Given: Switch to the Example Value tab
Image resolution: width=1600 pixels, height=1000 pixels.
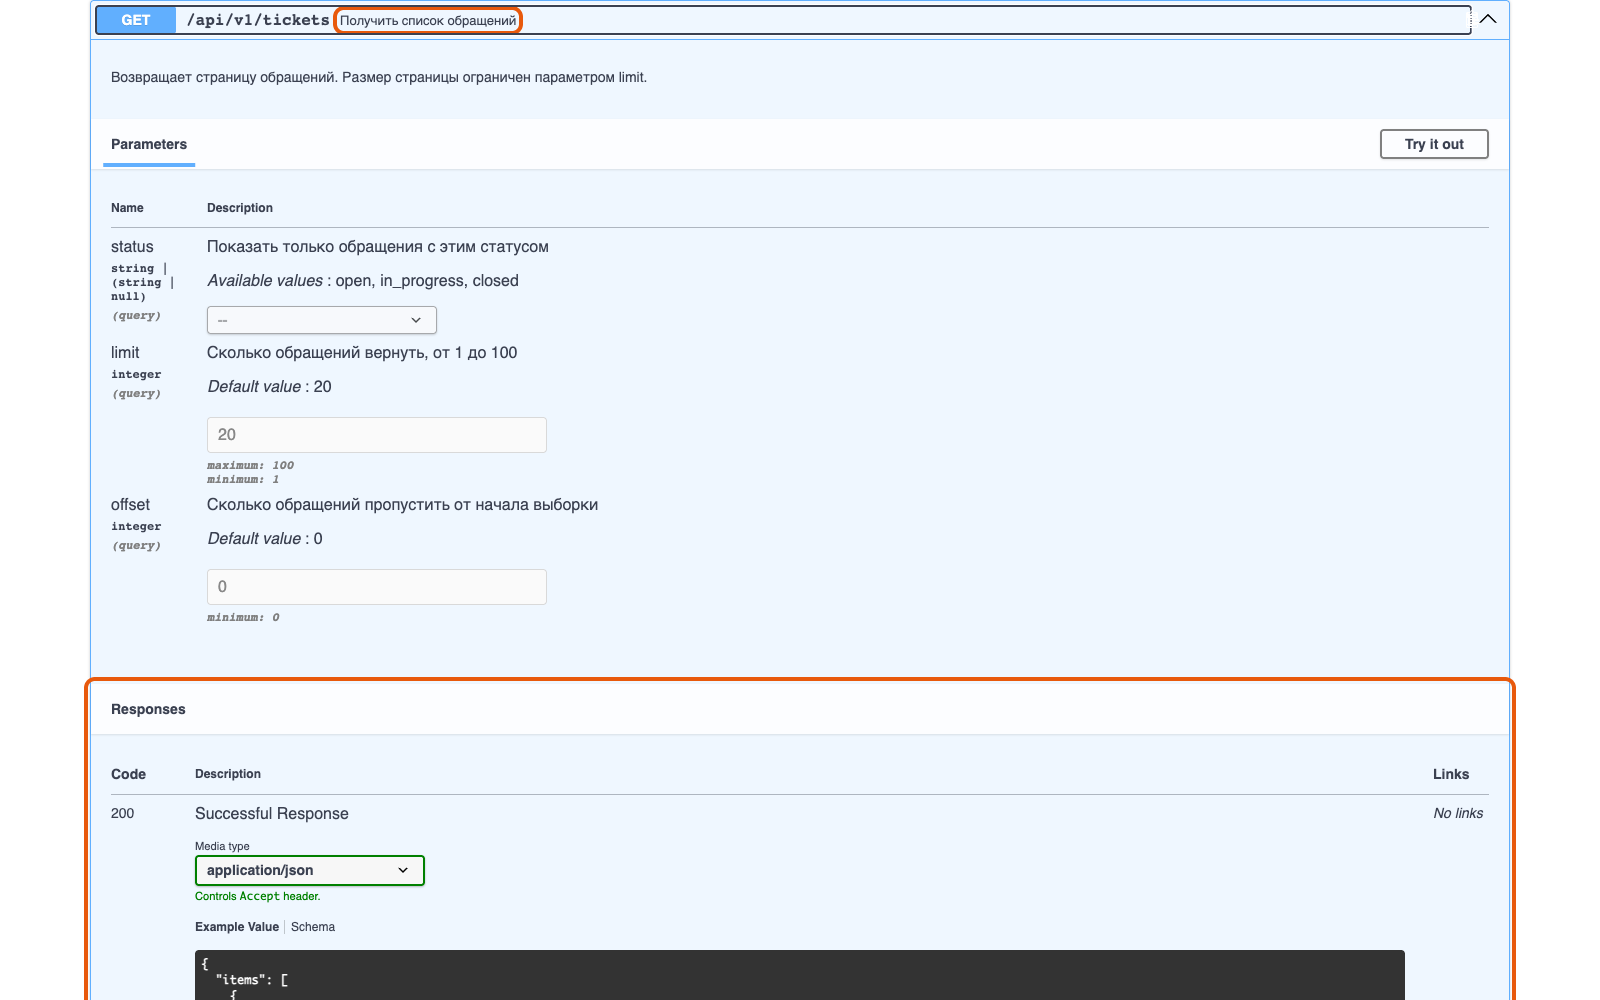Looking at the screenshot, I should point(237,927).
